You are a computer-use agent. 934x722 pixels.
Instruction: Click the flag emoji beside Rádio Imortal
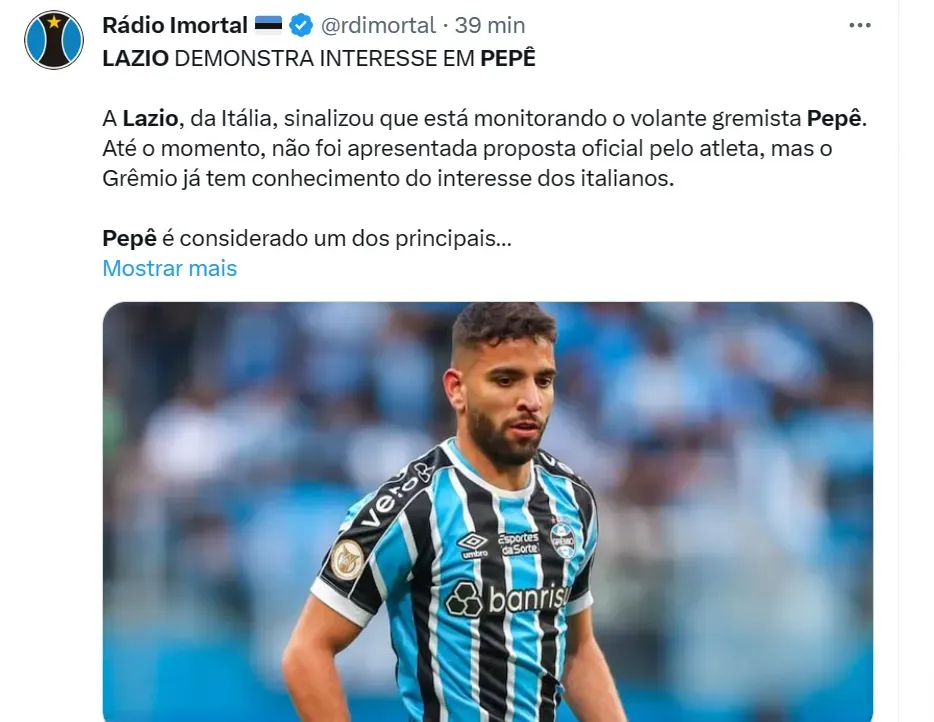(x=268, y=24)
